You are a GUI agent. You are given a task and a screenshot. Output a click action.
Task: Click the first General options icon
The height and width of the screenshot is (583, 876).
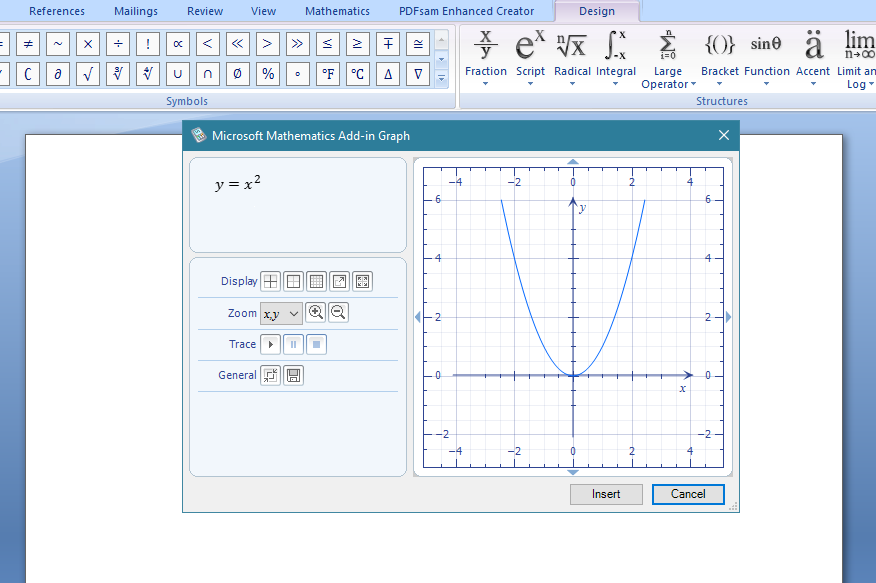270,375
